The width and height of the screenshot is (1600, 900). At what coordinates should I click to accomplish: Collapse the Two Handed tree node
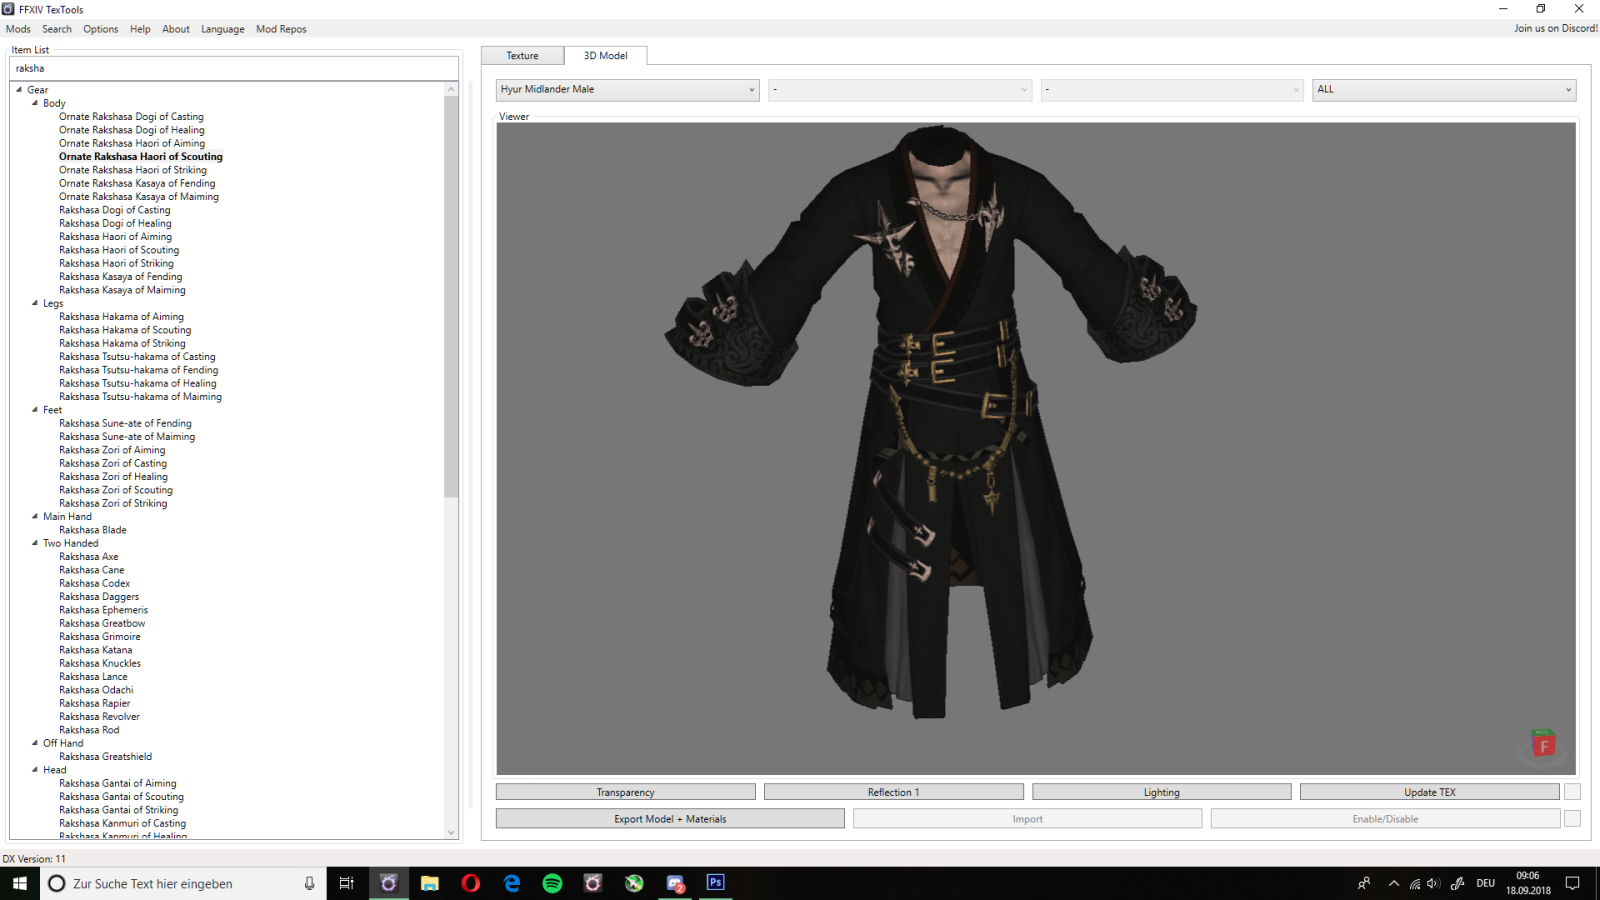pos(35,543)
